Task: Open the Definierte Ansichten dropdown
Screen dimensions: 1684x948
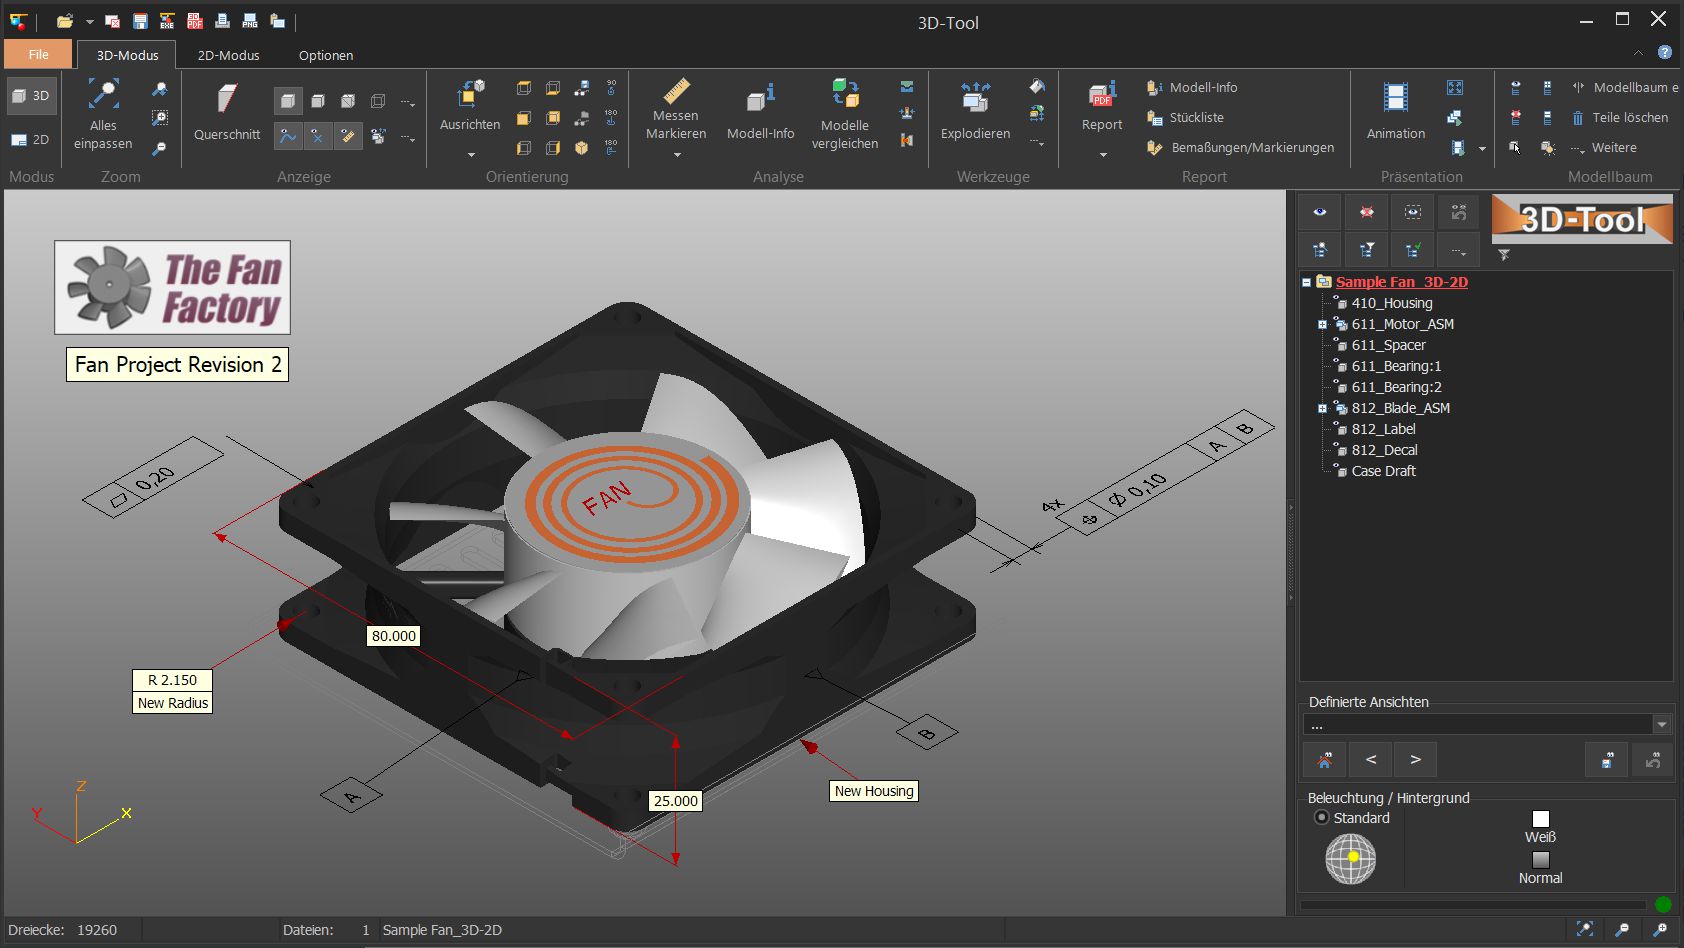Action: 1663,723
